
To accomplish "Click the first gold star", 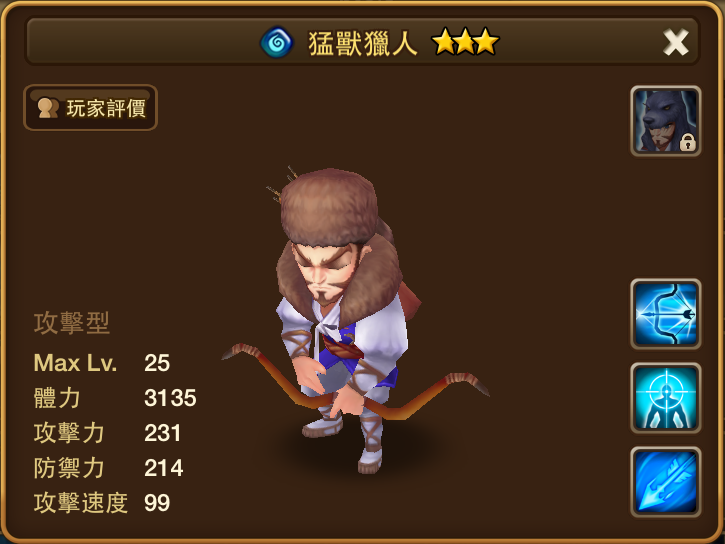I will click(444, 42).
